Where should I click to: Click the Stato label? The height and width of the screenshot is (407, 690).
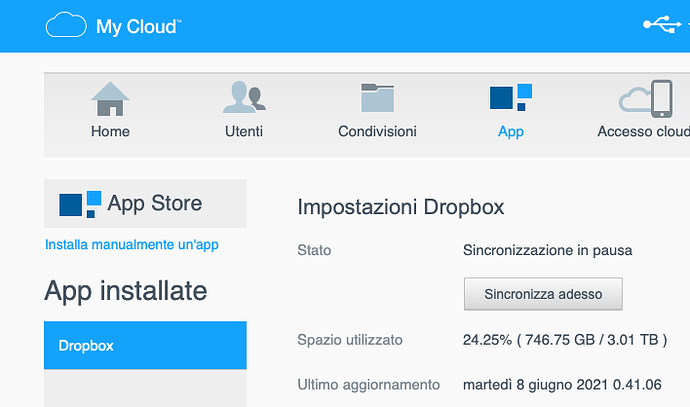[314, 250]
